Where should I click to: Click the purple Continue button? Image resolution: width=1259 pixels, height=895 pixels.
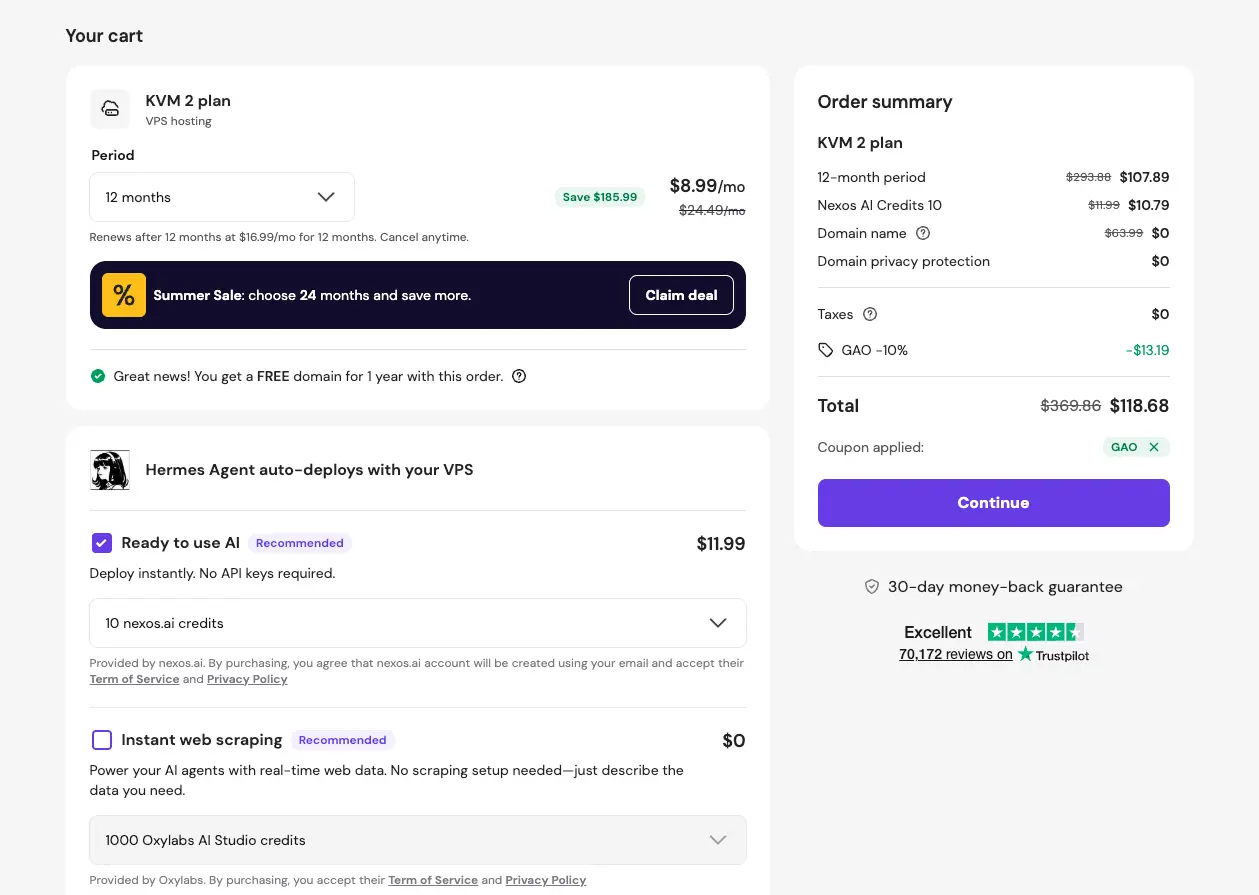pos(993,503)
